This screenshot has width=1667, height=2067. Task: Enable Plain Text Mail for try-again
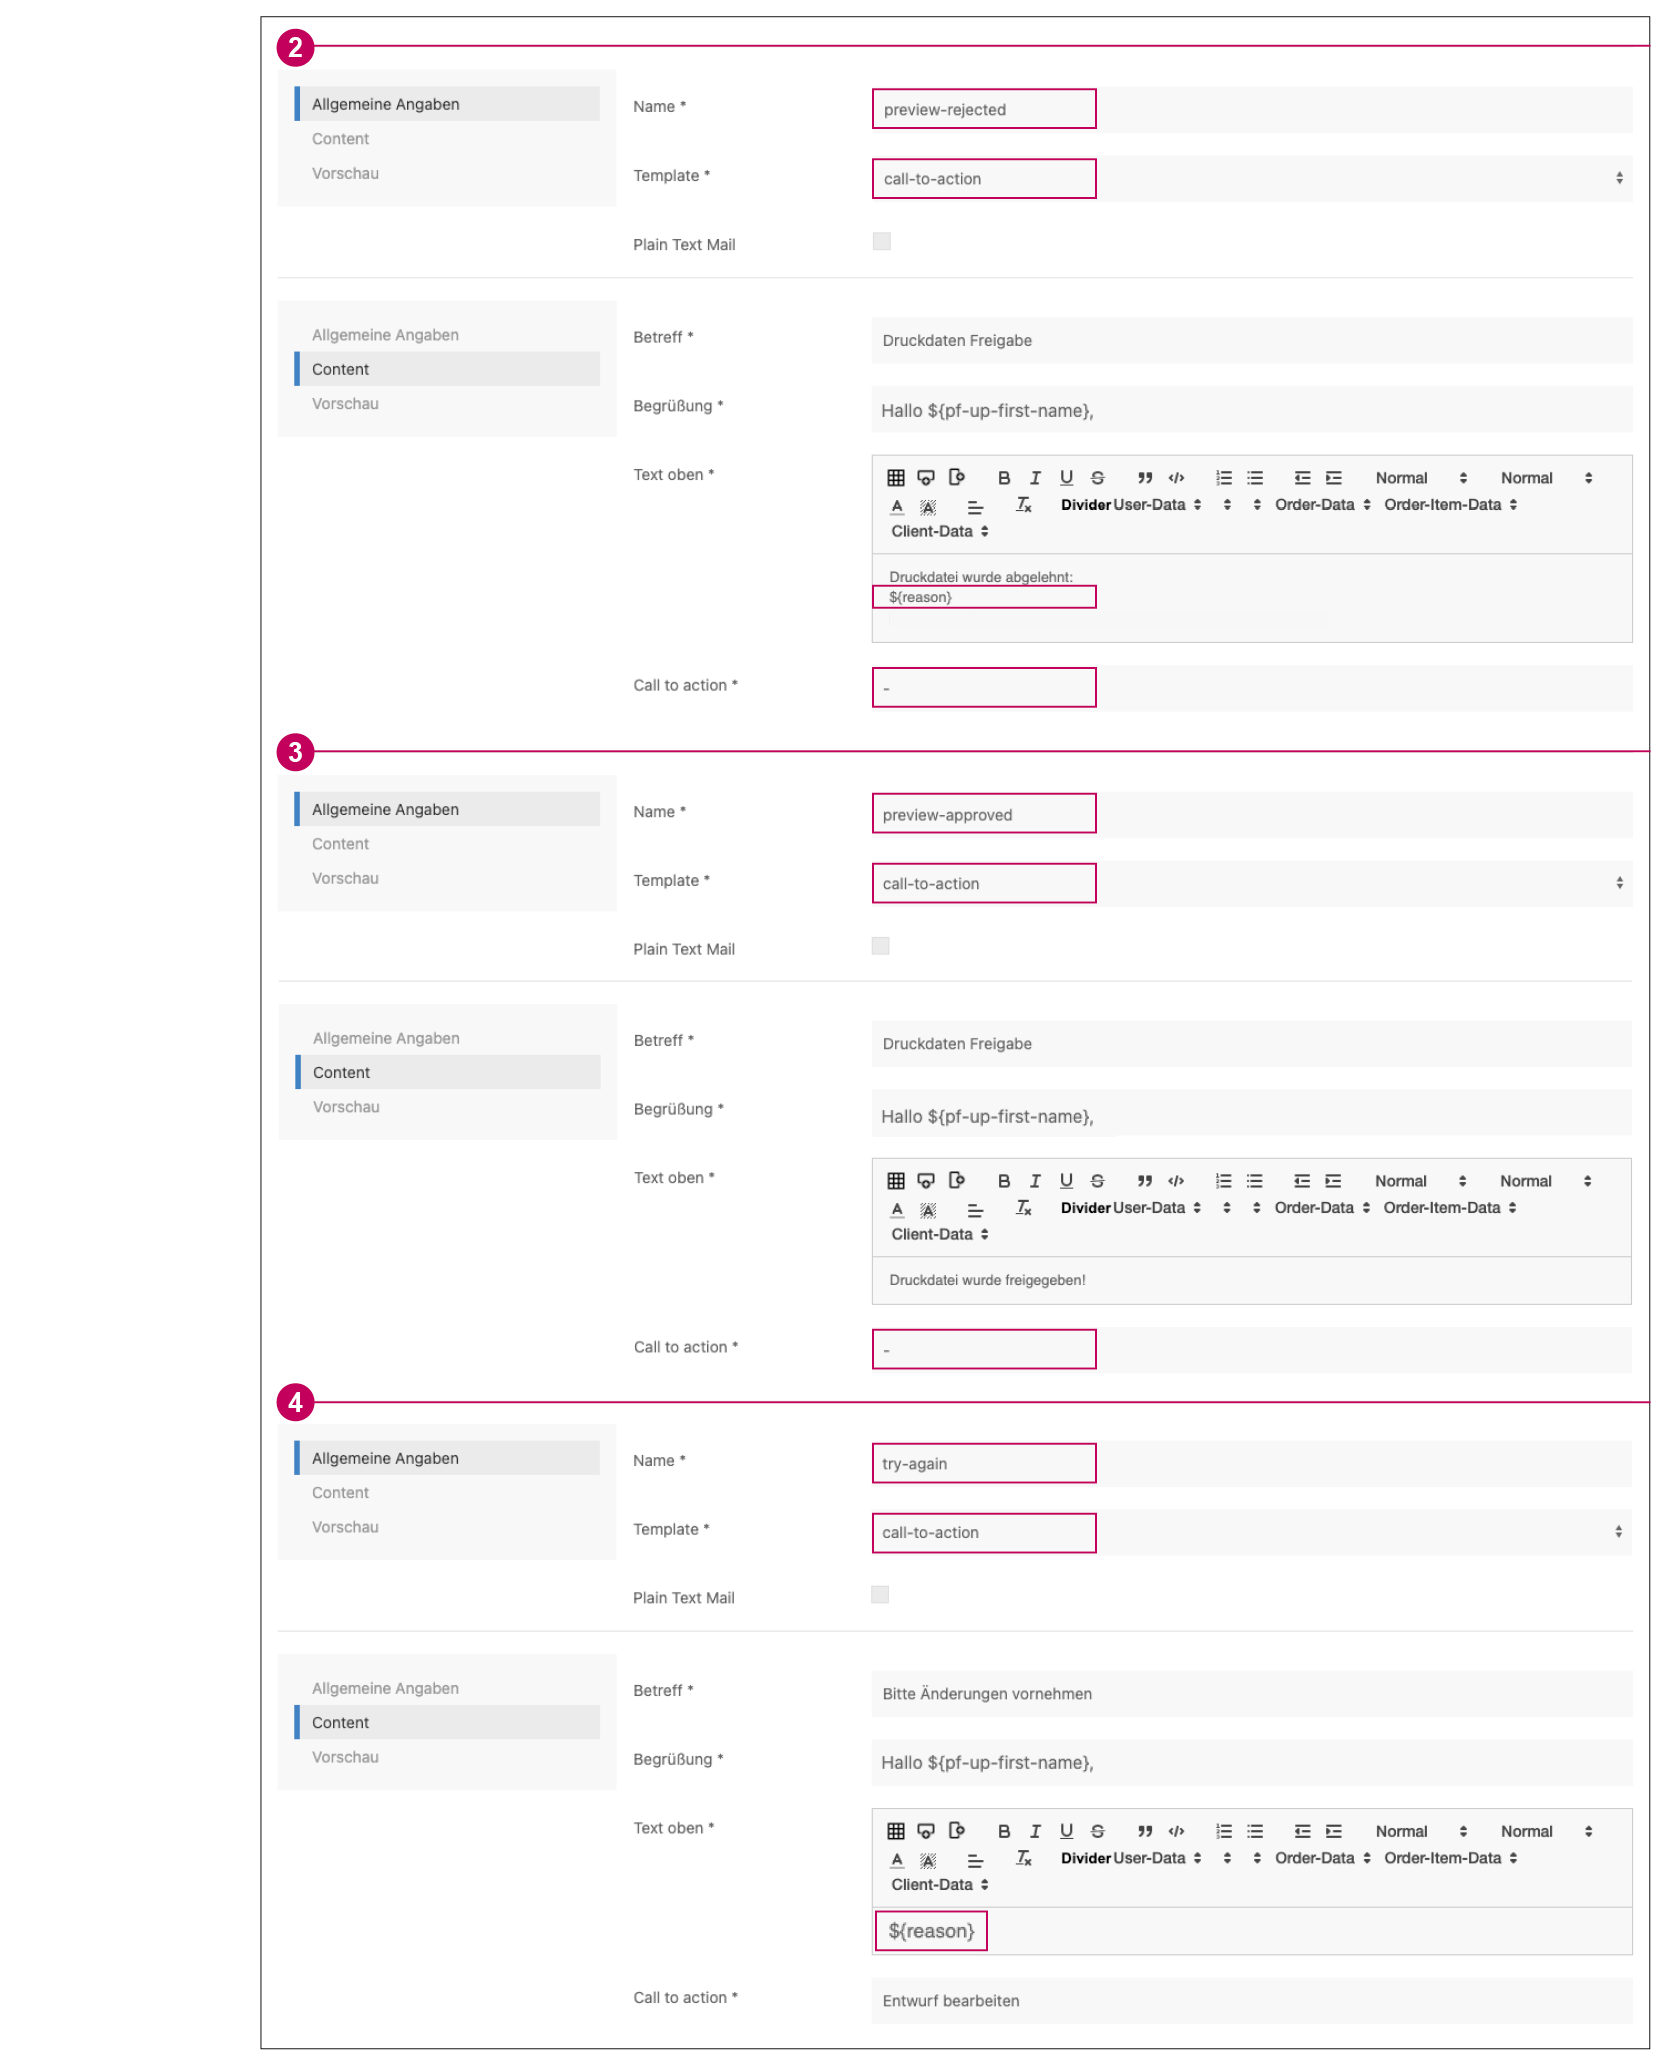879,1594
